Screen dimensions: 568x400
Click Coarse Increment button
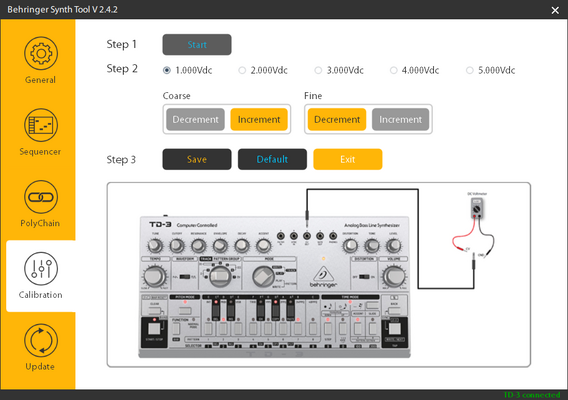point(259,119)
